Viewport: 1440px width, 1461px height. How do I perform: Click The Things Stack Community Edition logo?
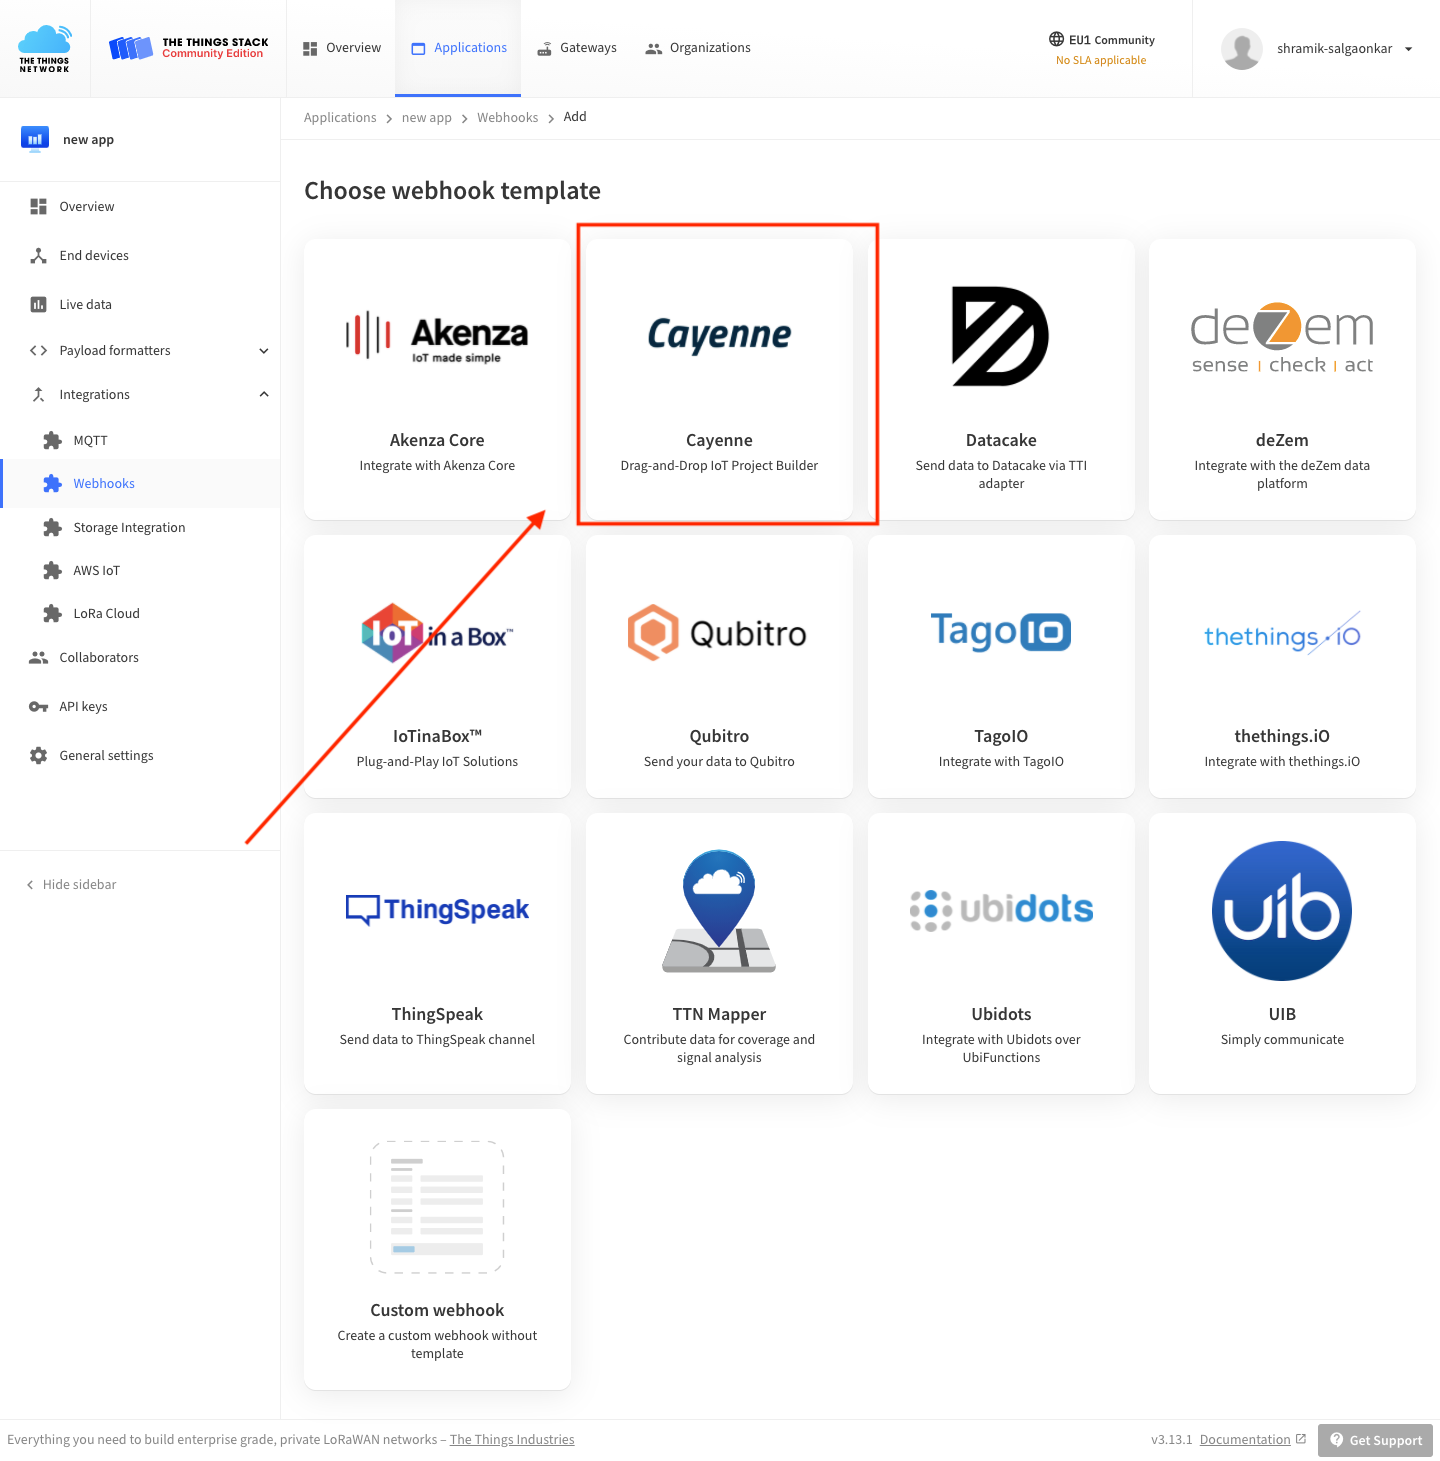coord(188,48)
